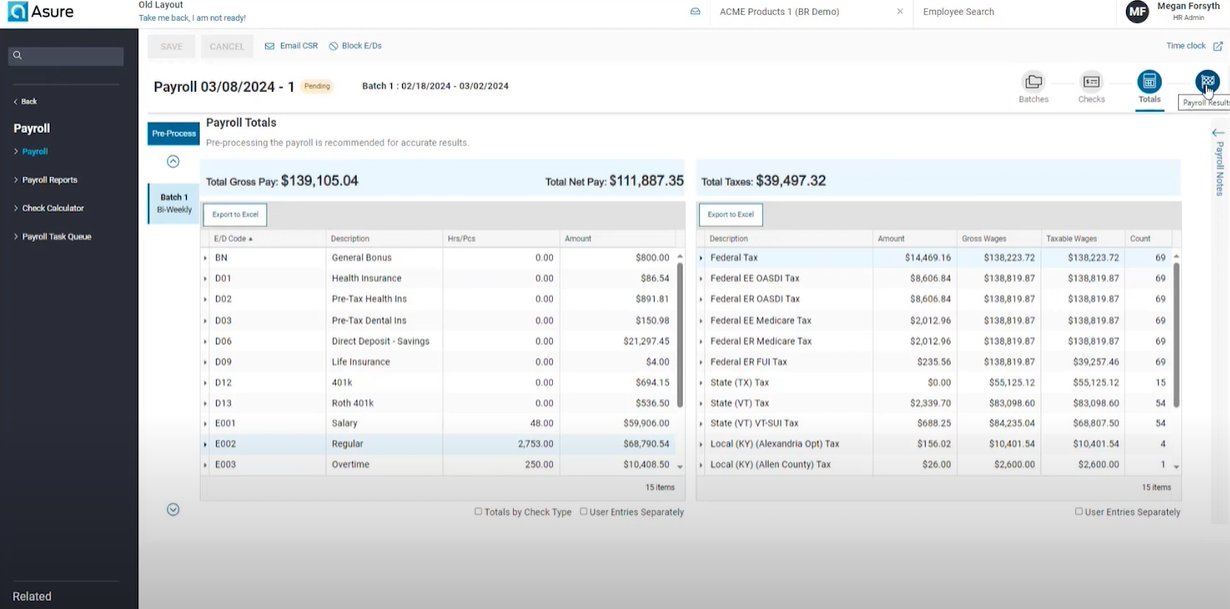Select the Batch 1 Bi-Weekly tab

(173, 203)
